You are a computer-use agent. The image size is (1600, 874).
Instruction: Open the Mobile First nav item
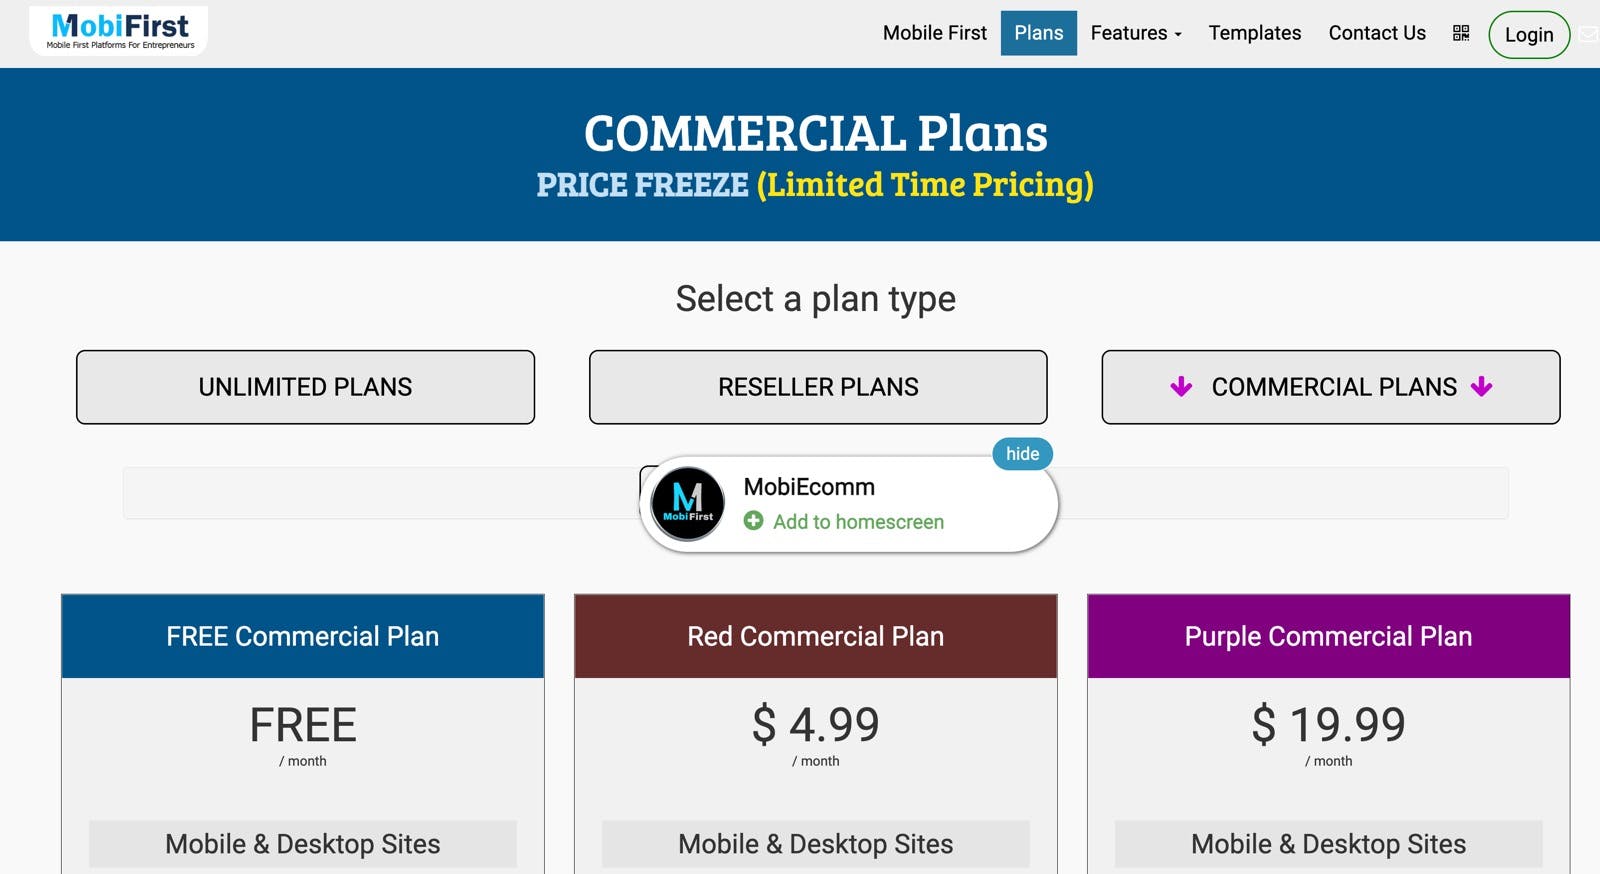(934, 33)
